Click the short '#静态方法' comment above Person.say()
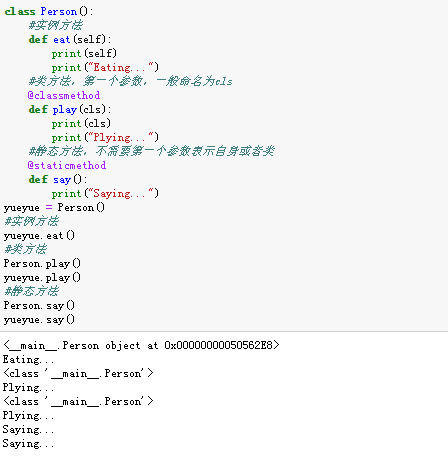The height and width of the screenshot is (459, 448). pyautogui.click(x=32, y=291)
